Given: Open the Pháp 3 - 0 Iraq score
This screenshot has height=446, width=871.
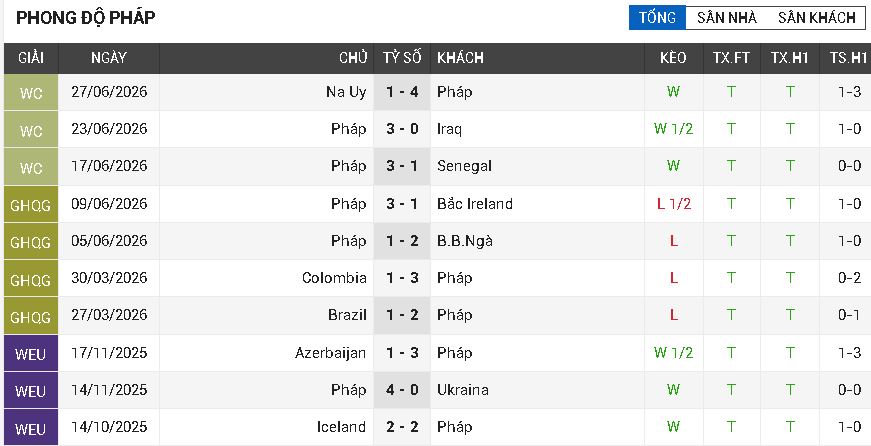Looking at the screenshot, I should pyautogui.click(x=402, y=129).
